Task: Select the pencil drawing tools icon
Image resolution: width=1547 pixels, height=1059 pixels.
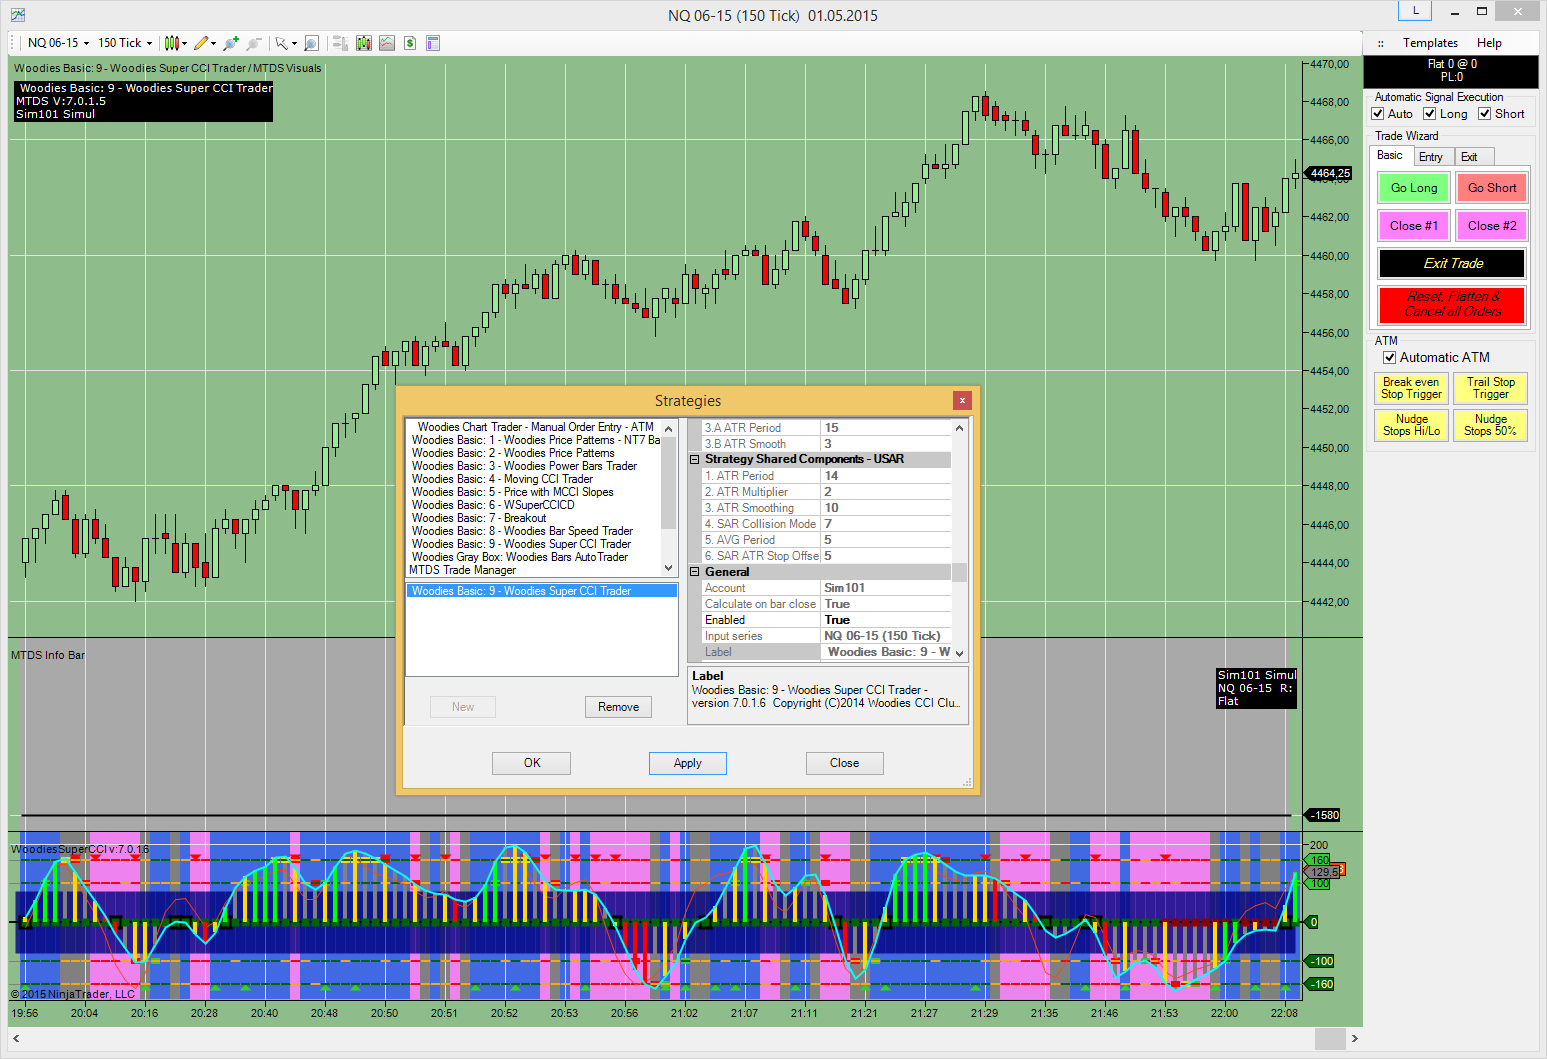Action: tap(201, 43)
